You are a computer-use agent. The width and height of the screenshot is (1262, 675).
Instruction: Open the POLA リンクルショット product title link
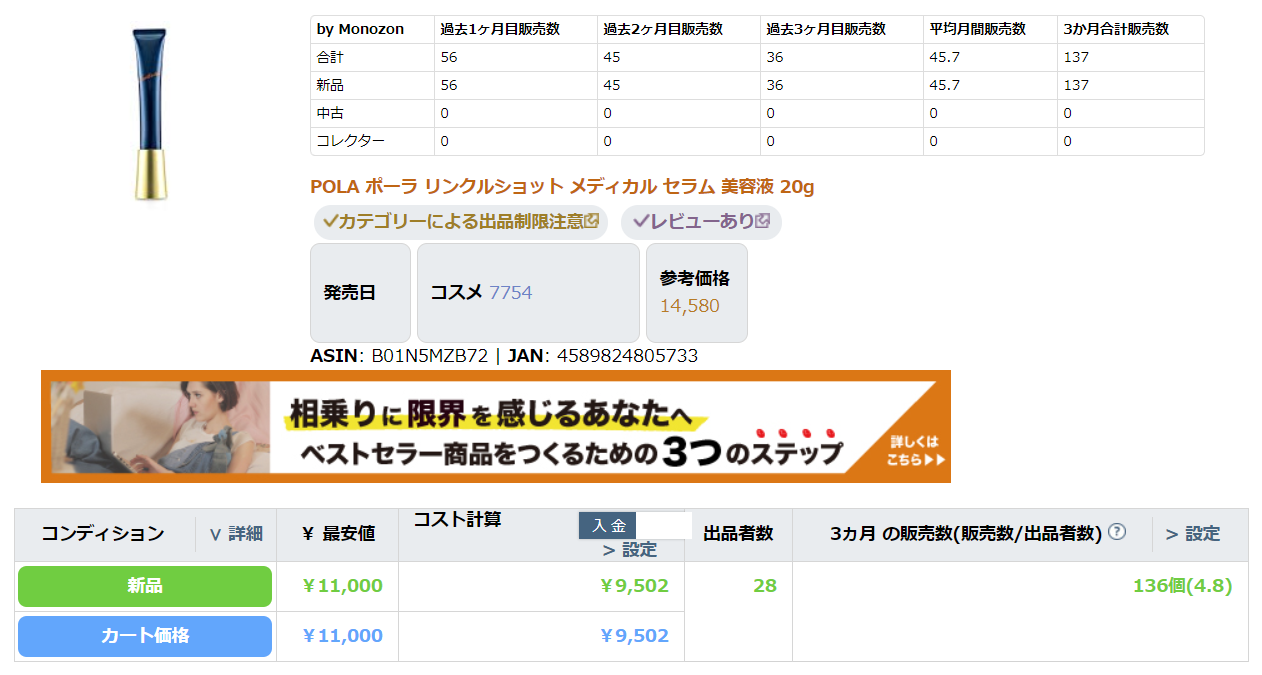tap(562, 186)
